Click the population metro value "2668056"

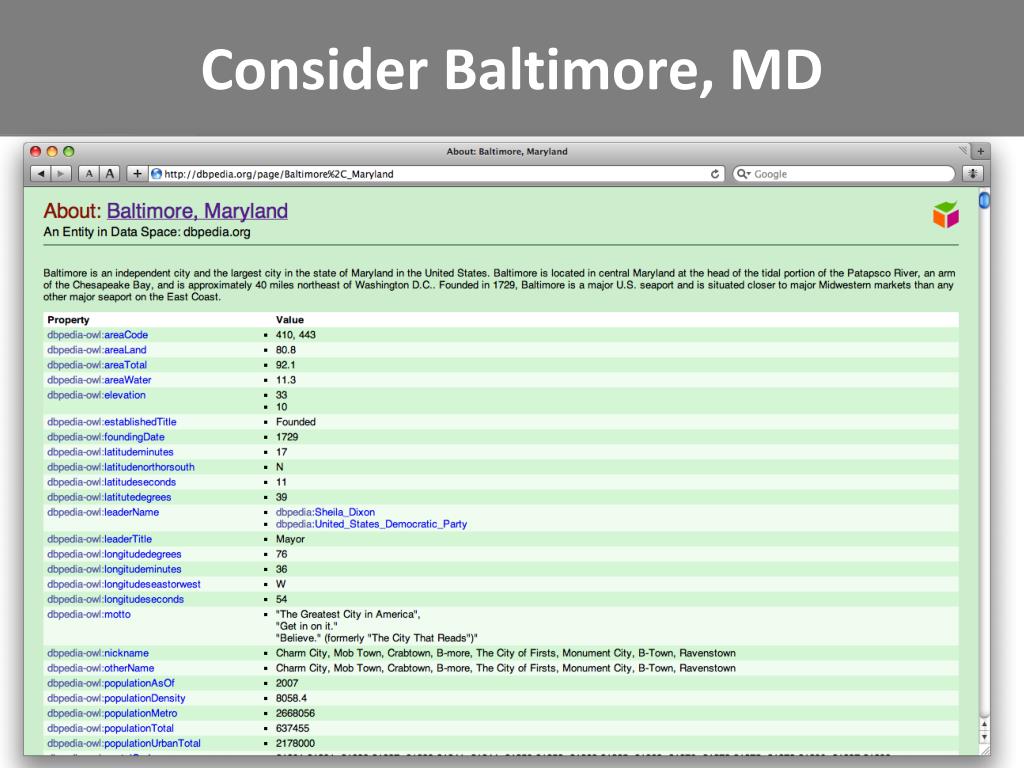coord(295,713)
